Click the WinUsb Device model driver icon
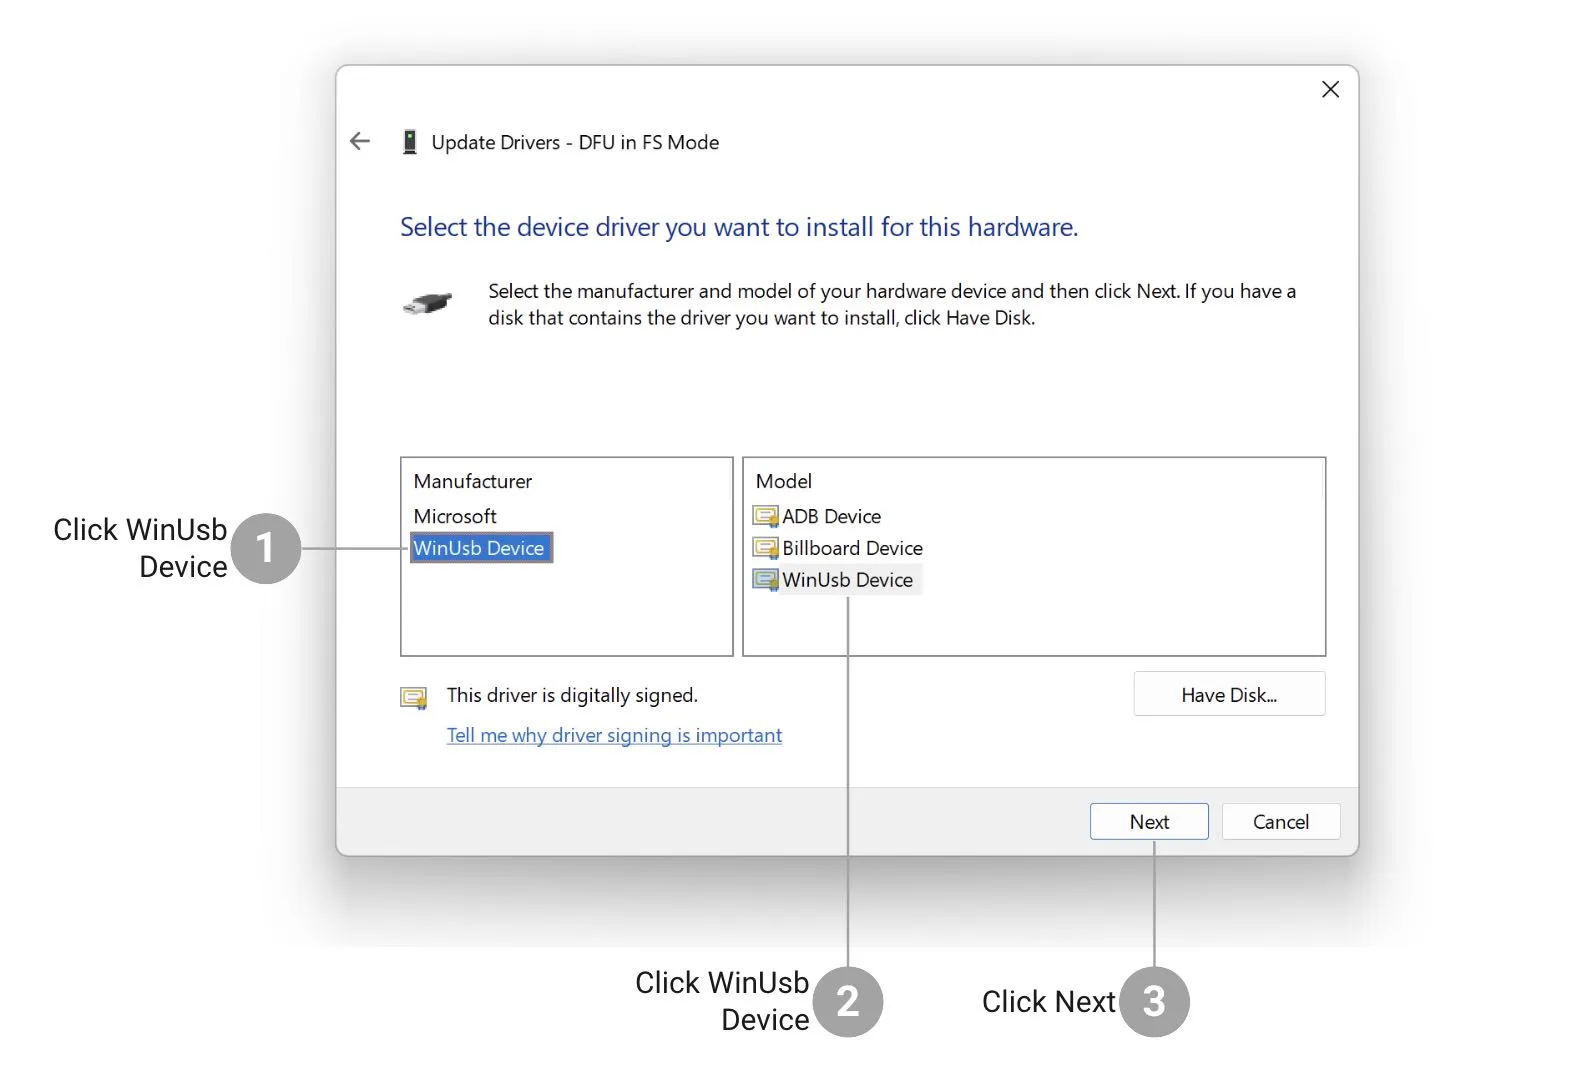 766,580
